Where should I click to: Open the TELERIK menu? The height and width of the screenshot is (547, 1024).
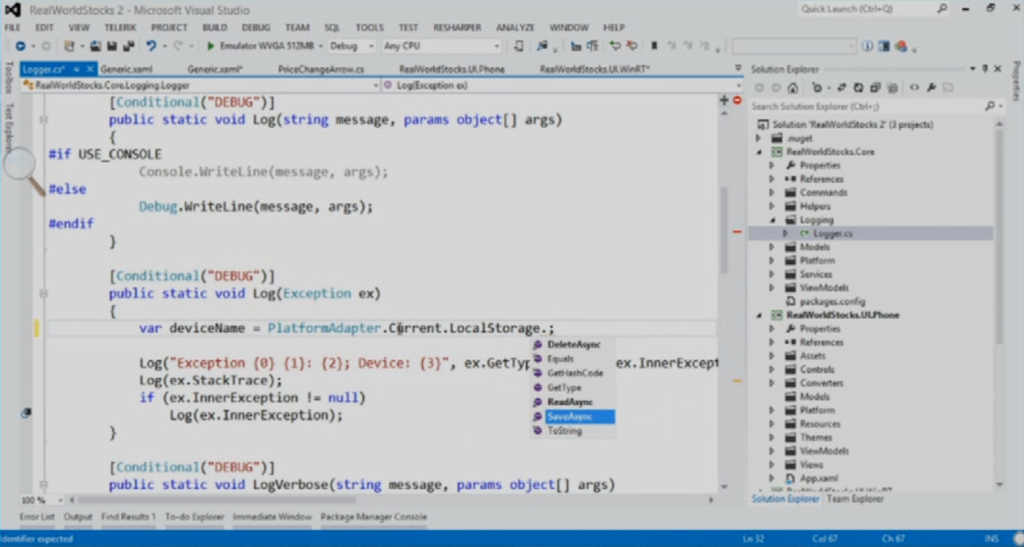[120, 27]
